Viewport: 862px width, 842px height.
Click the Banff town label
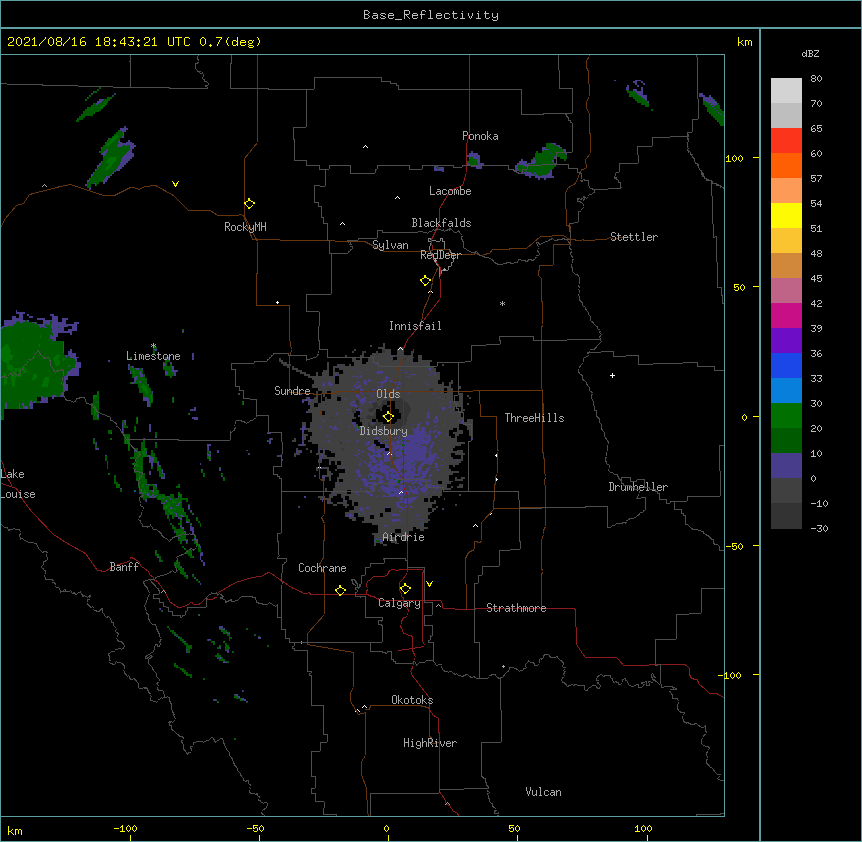(x=124, y=567)
